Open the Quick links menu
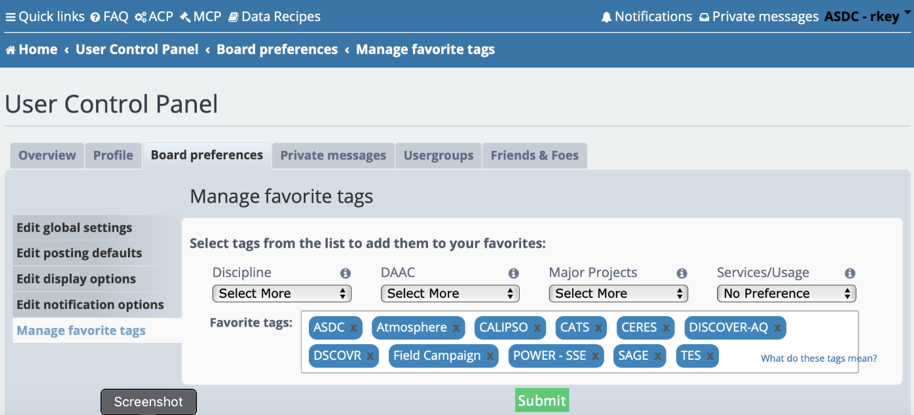The height and width of the screenshot is (415, 914). tap(45, 17)
